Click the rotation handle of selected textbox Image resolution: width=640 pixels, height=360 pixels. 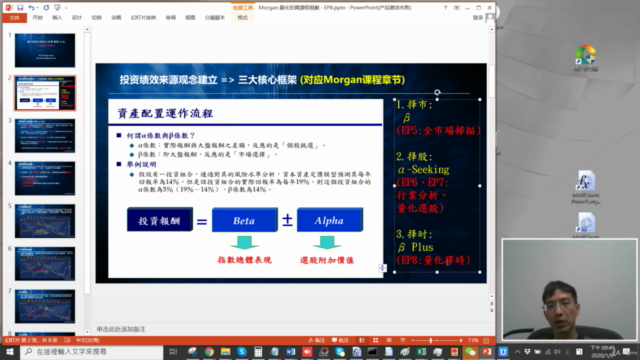coord(437,92)
